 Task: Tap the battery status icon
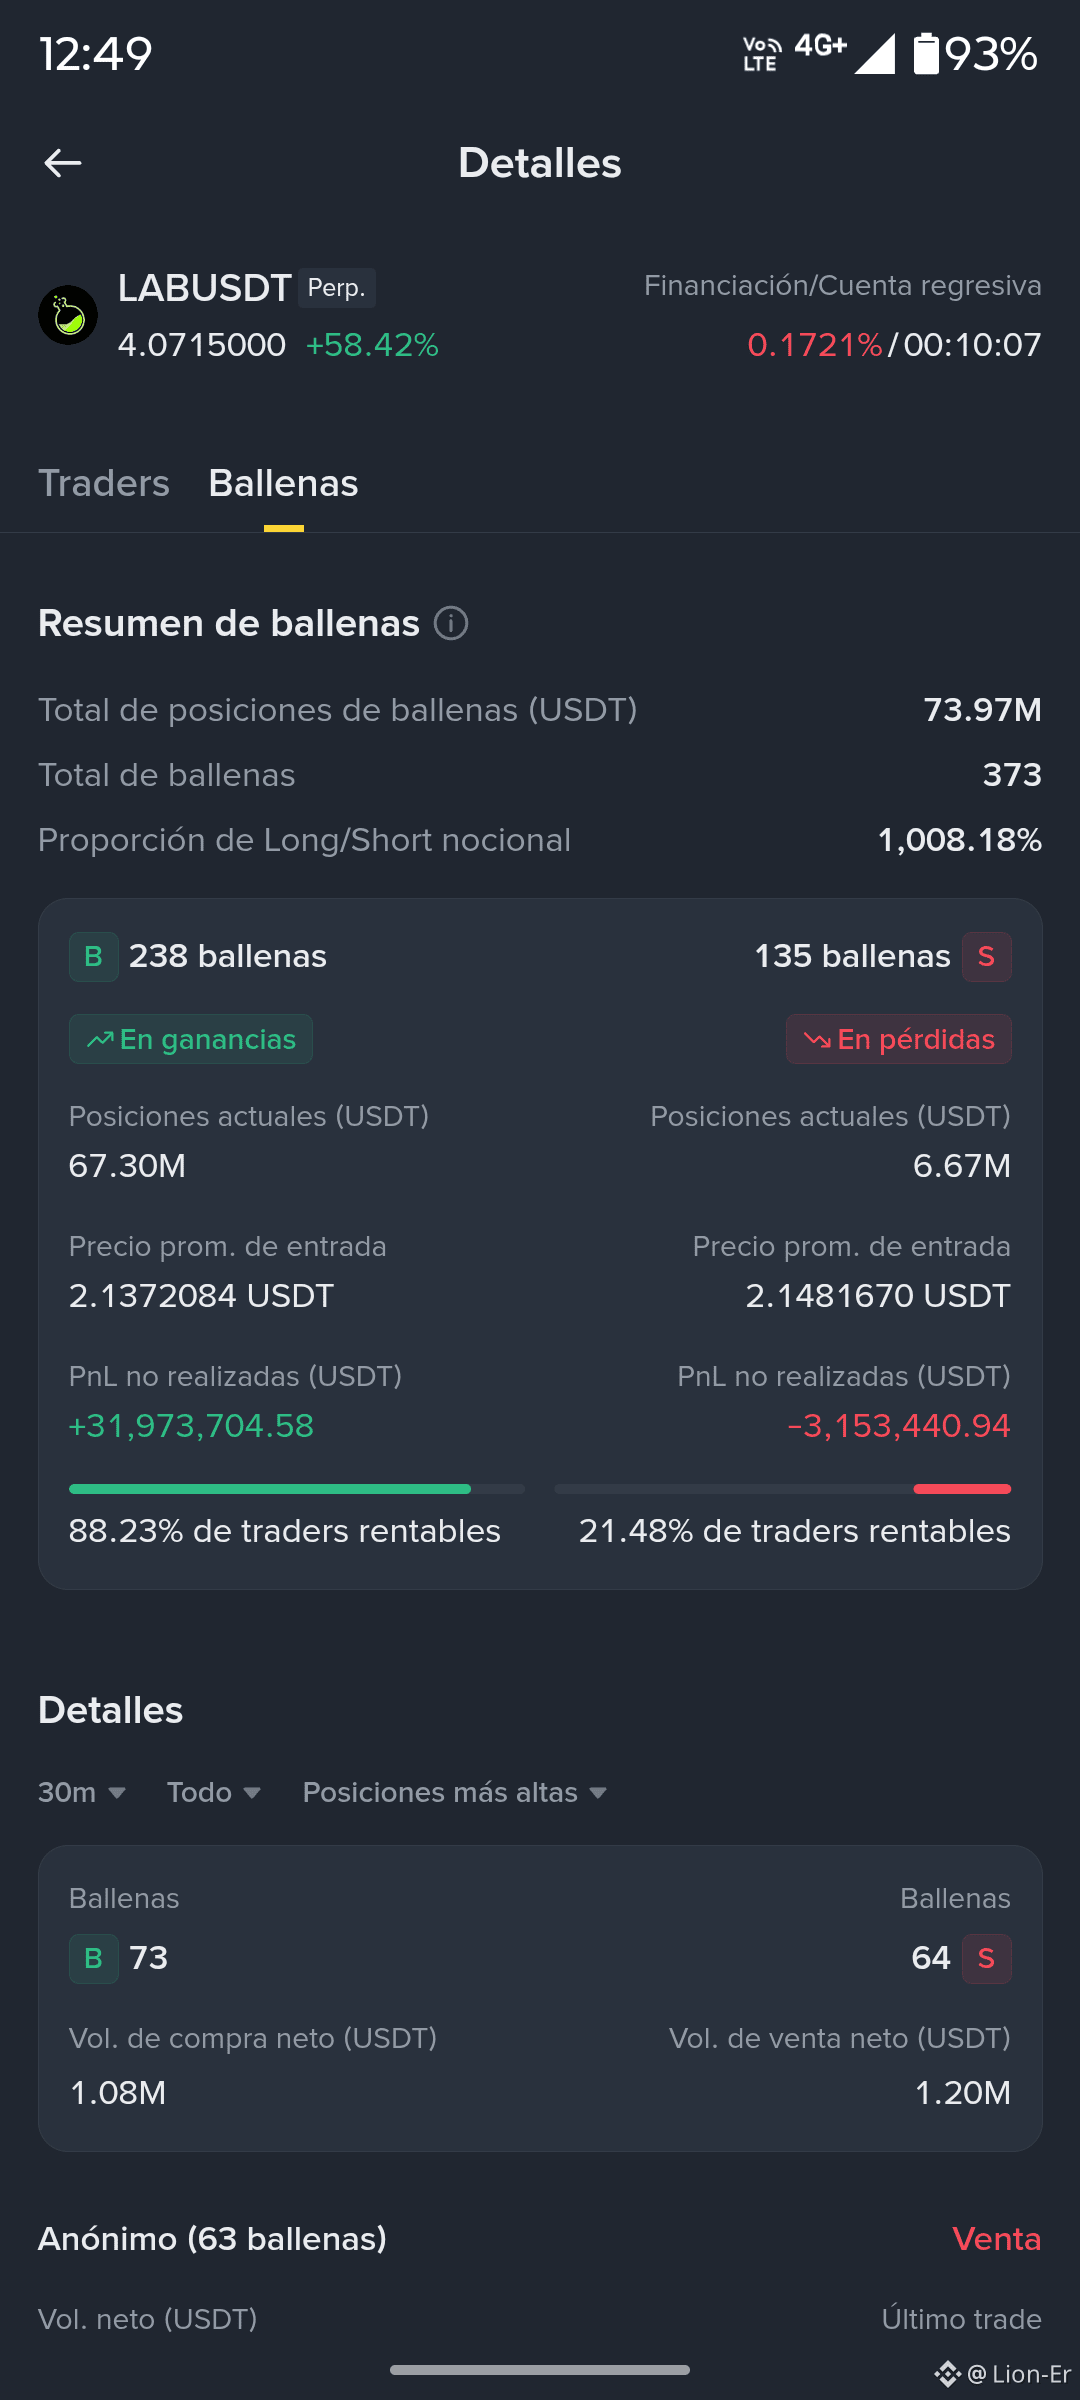click(x=926, y=54)
